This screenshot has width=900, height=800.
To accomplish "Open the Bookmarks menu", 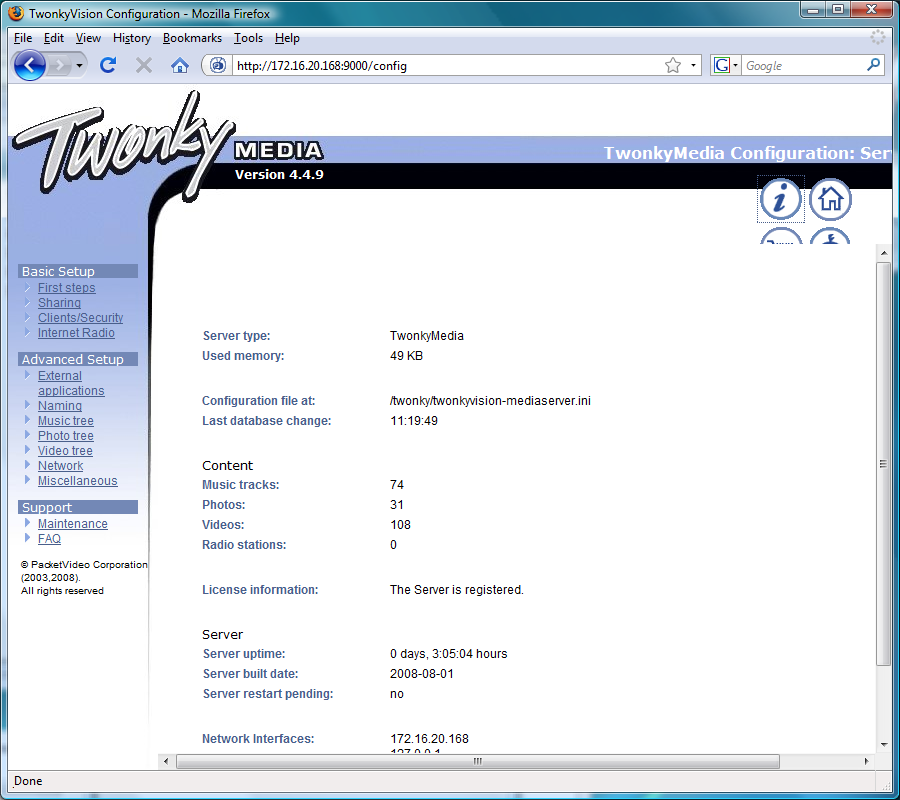I will (192, 38).
